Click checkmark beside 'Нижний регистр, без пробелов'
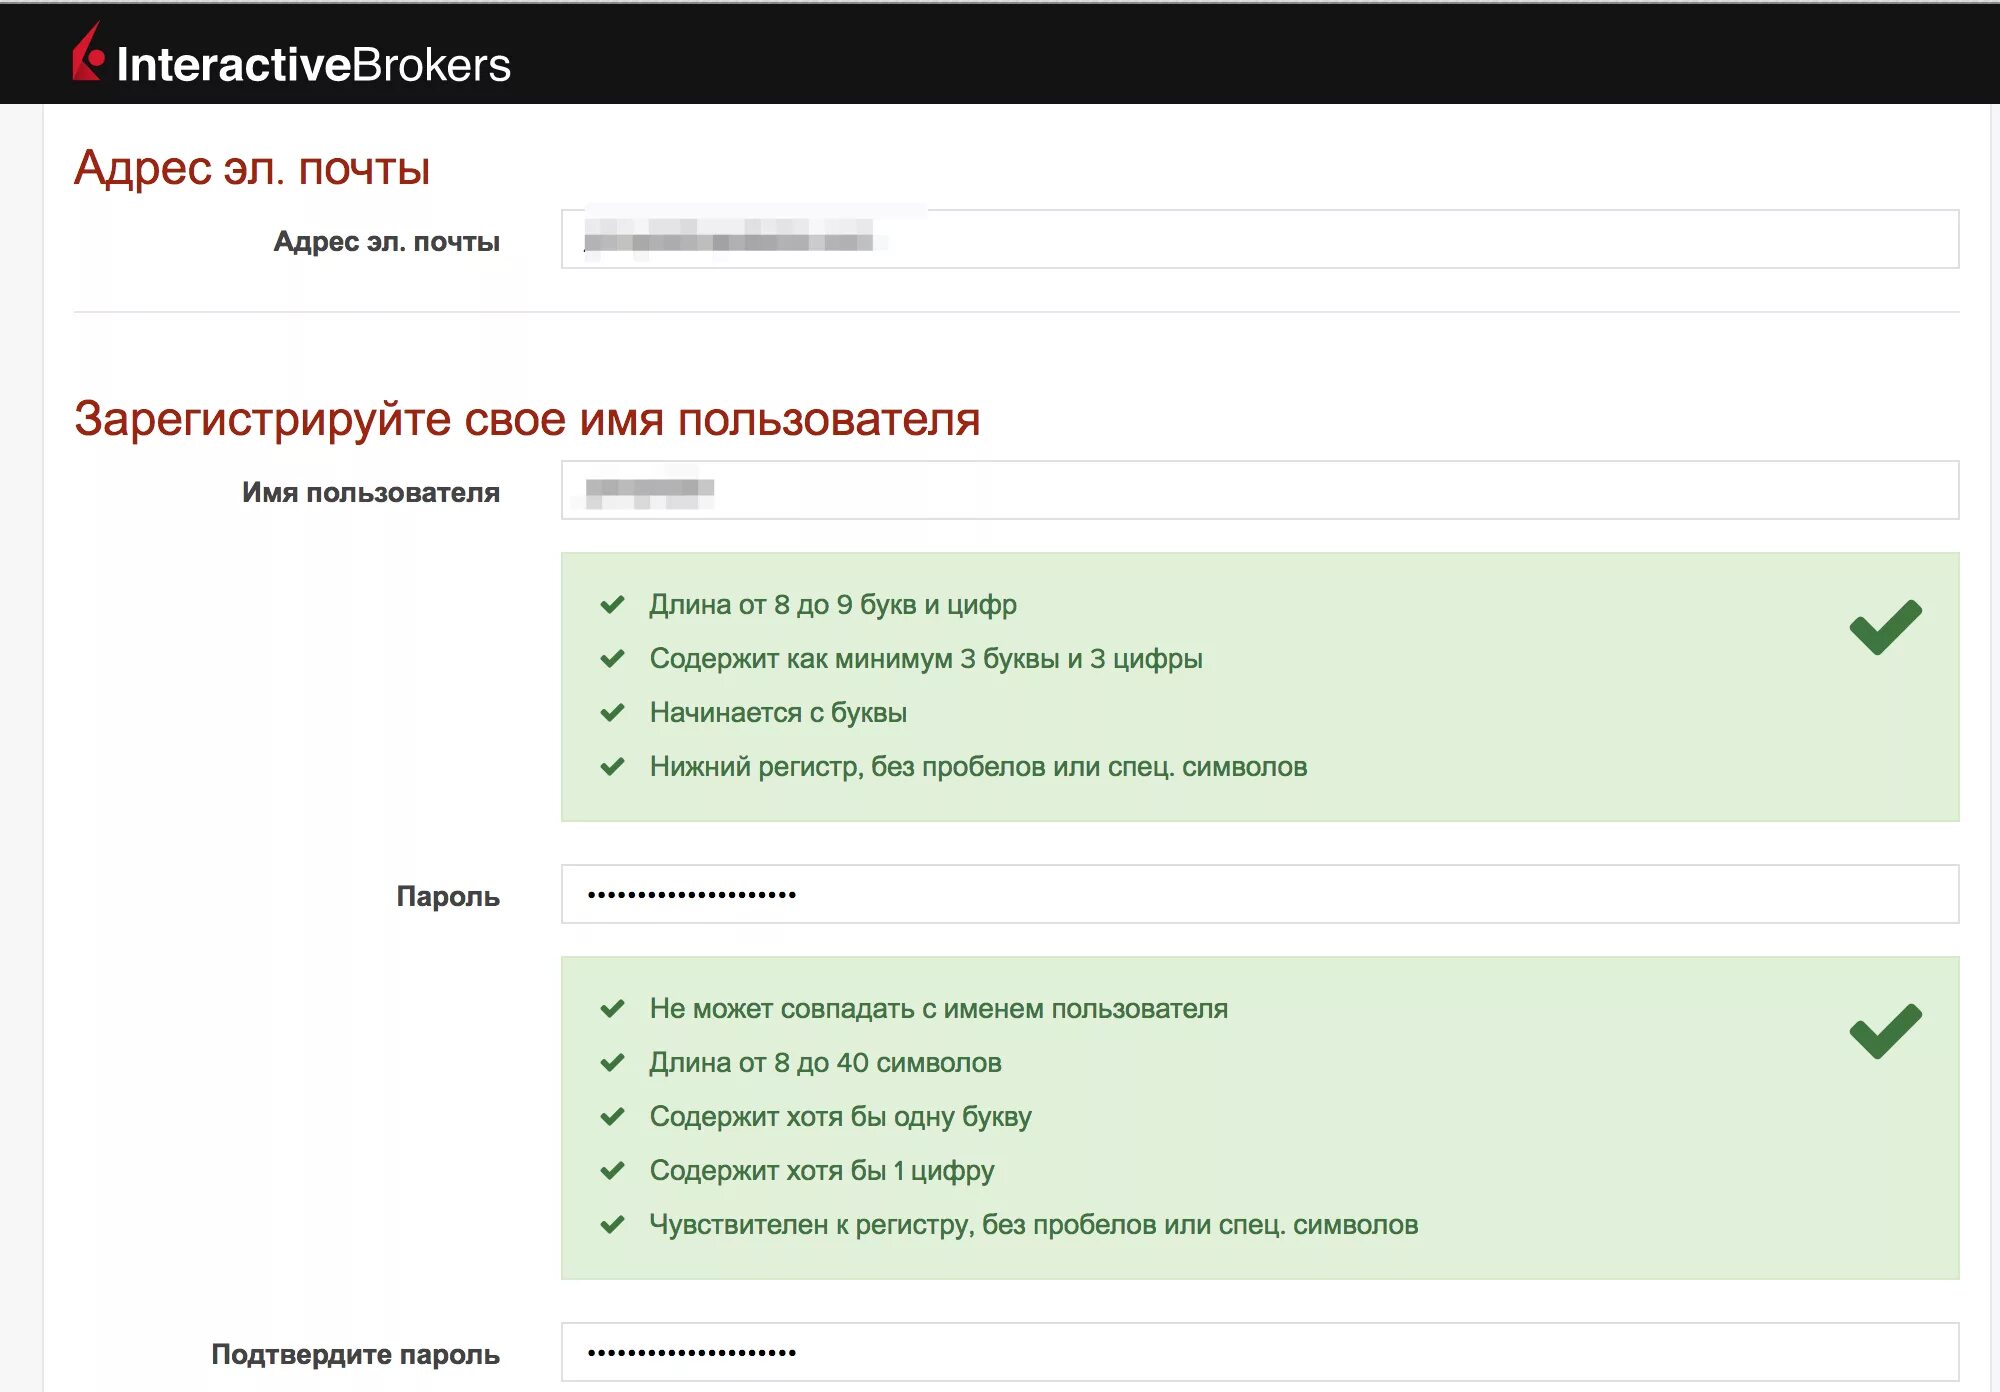The image size is (2000, 1392). pos(612,767)
